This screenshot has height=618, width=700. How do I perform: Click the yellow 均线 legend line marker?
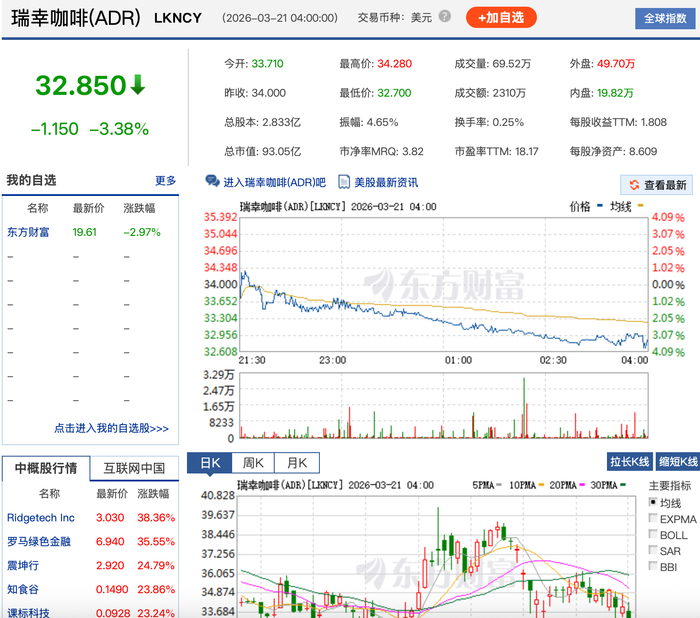click(x=641, y=207)
